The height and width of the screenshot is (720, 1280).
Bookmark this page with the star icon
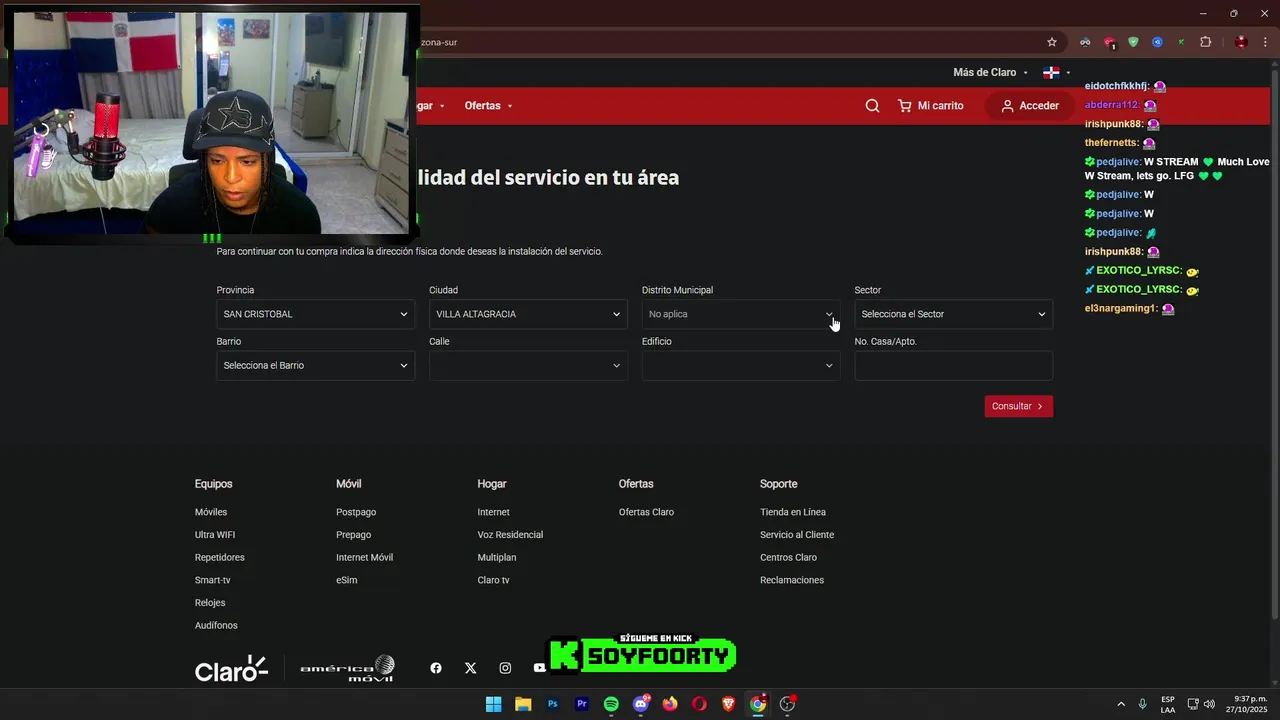[1052, 42]
